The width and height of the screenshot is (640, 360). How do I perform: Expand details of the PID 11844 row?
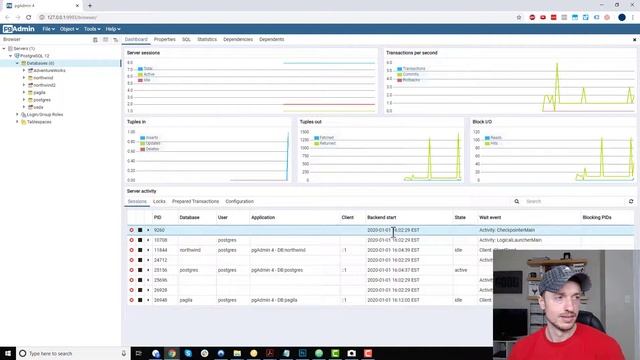click(148, 250)
